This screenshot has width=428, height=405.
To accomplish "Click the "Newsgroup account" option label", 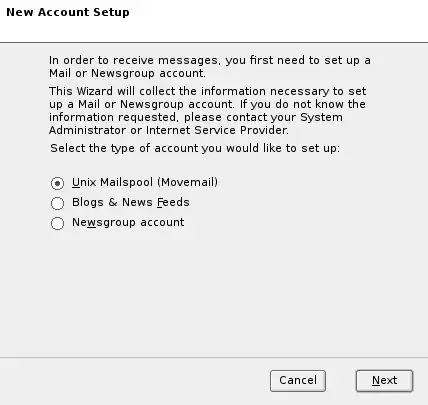I will tap(128, 222).
